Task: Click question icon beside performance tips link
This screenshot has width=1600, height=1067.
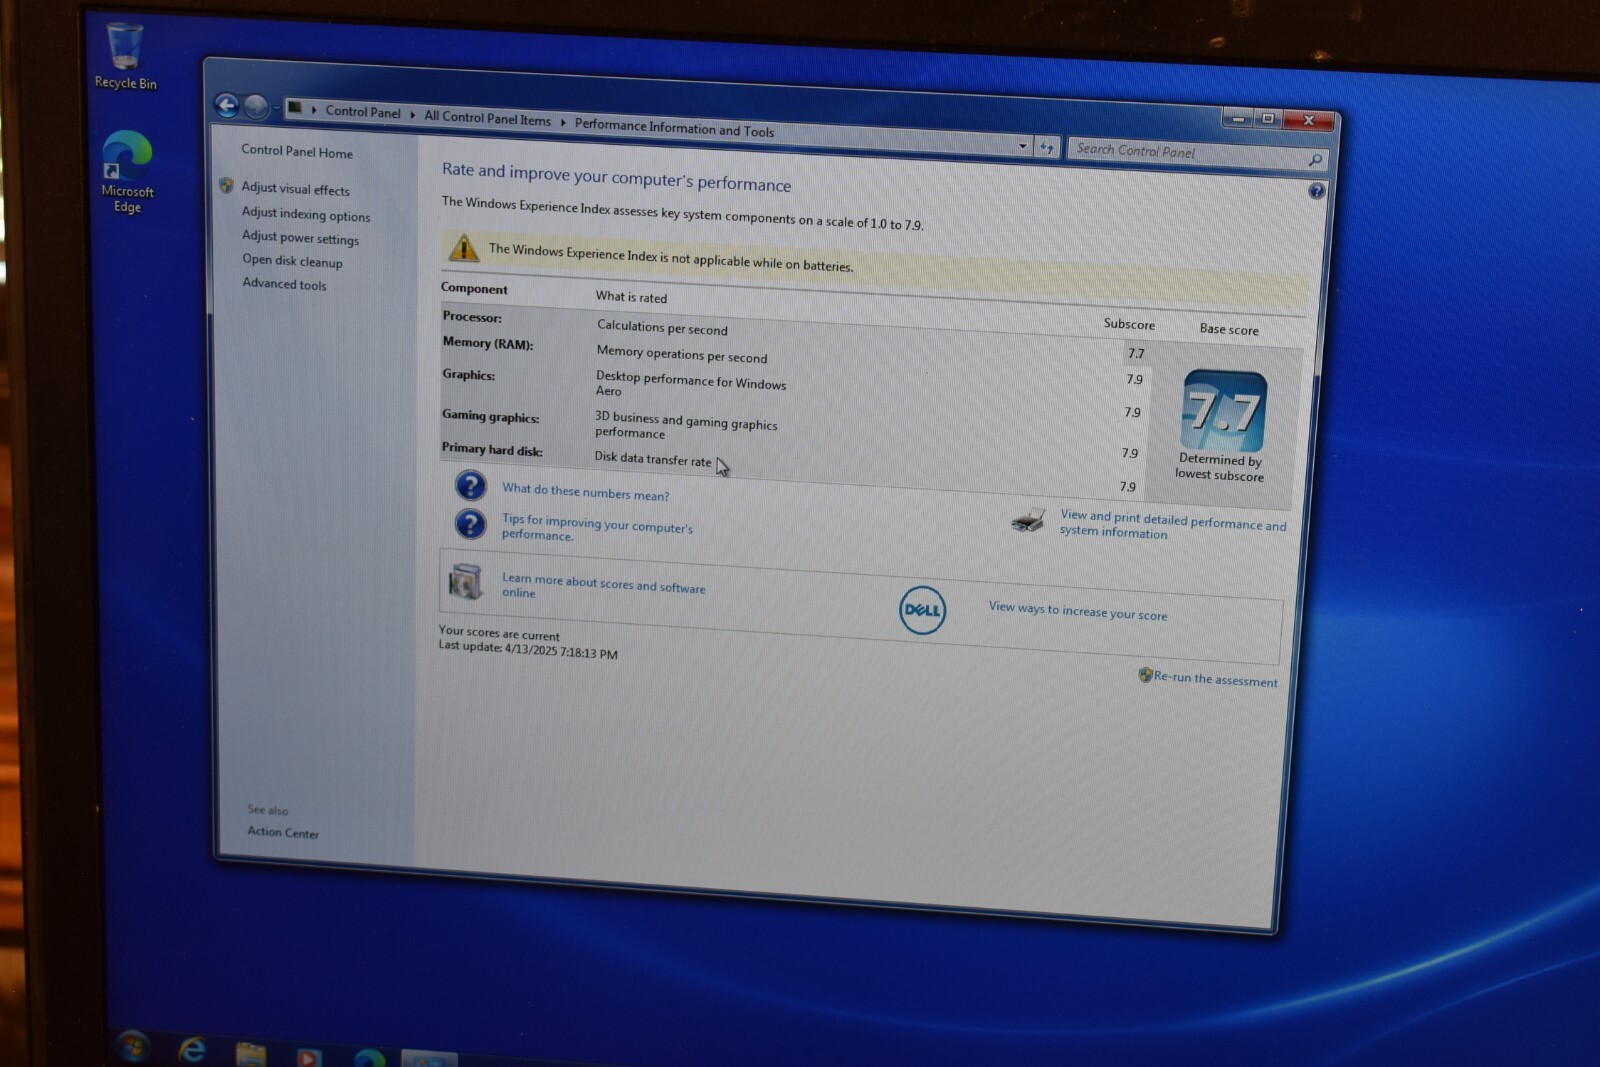Action: [x=470, y=524]
